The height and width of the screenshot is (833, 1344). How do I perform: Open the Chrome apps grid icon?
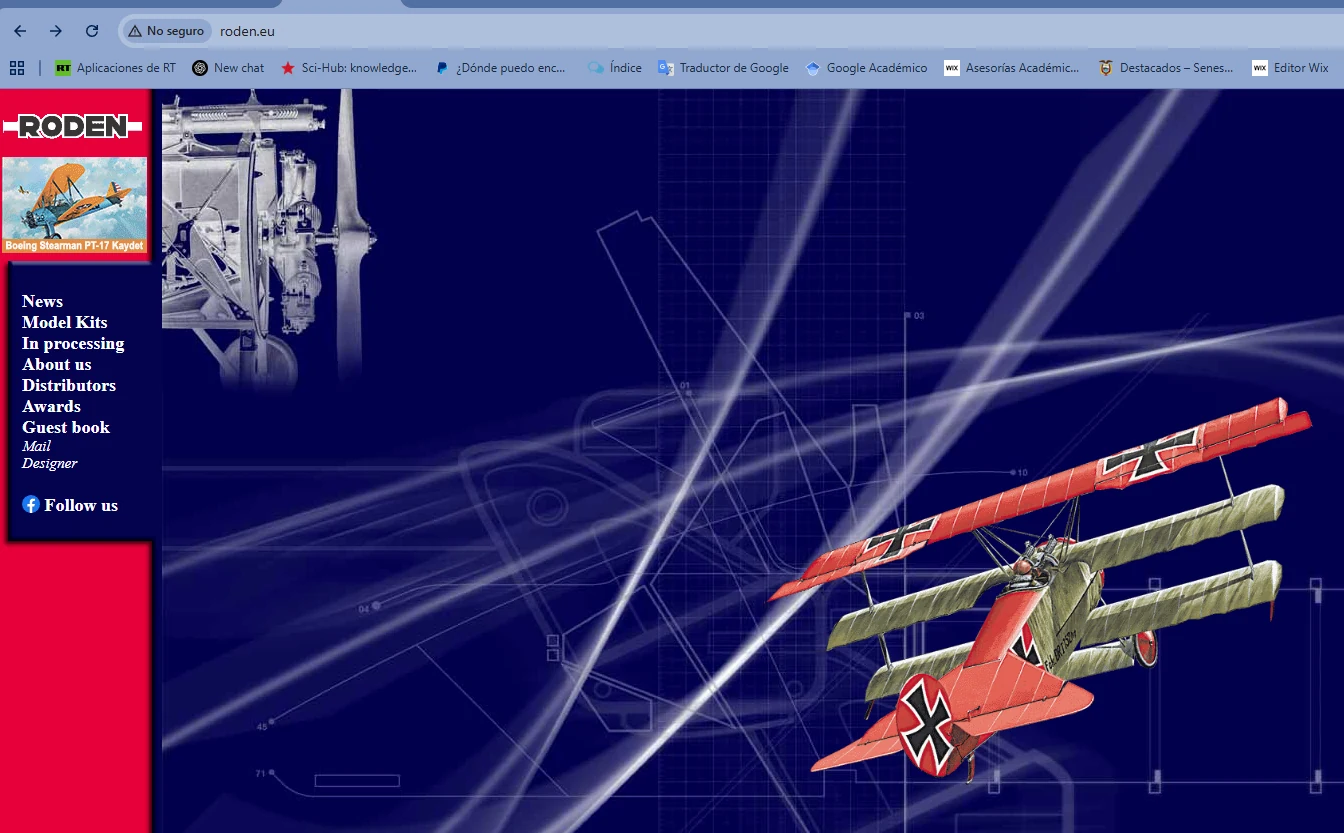click(17, 68)
